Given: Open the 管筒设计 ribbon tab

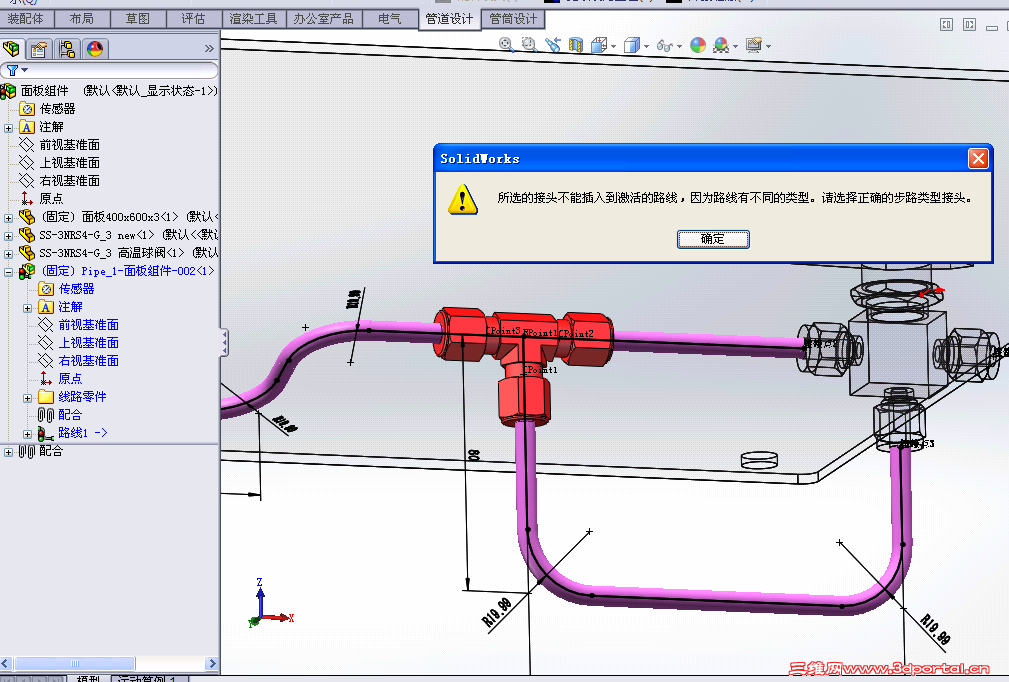Looking at the screenshot, I should tap(513, 19).
